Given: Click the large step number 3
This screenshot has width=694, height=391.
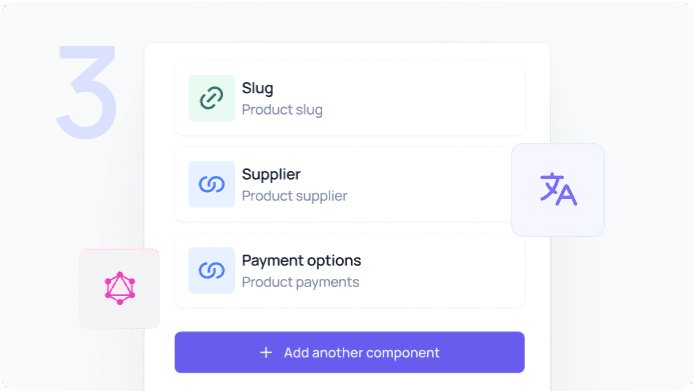Looking at the screenshot, I should pos(87,92).
